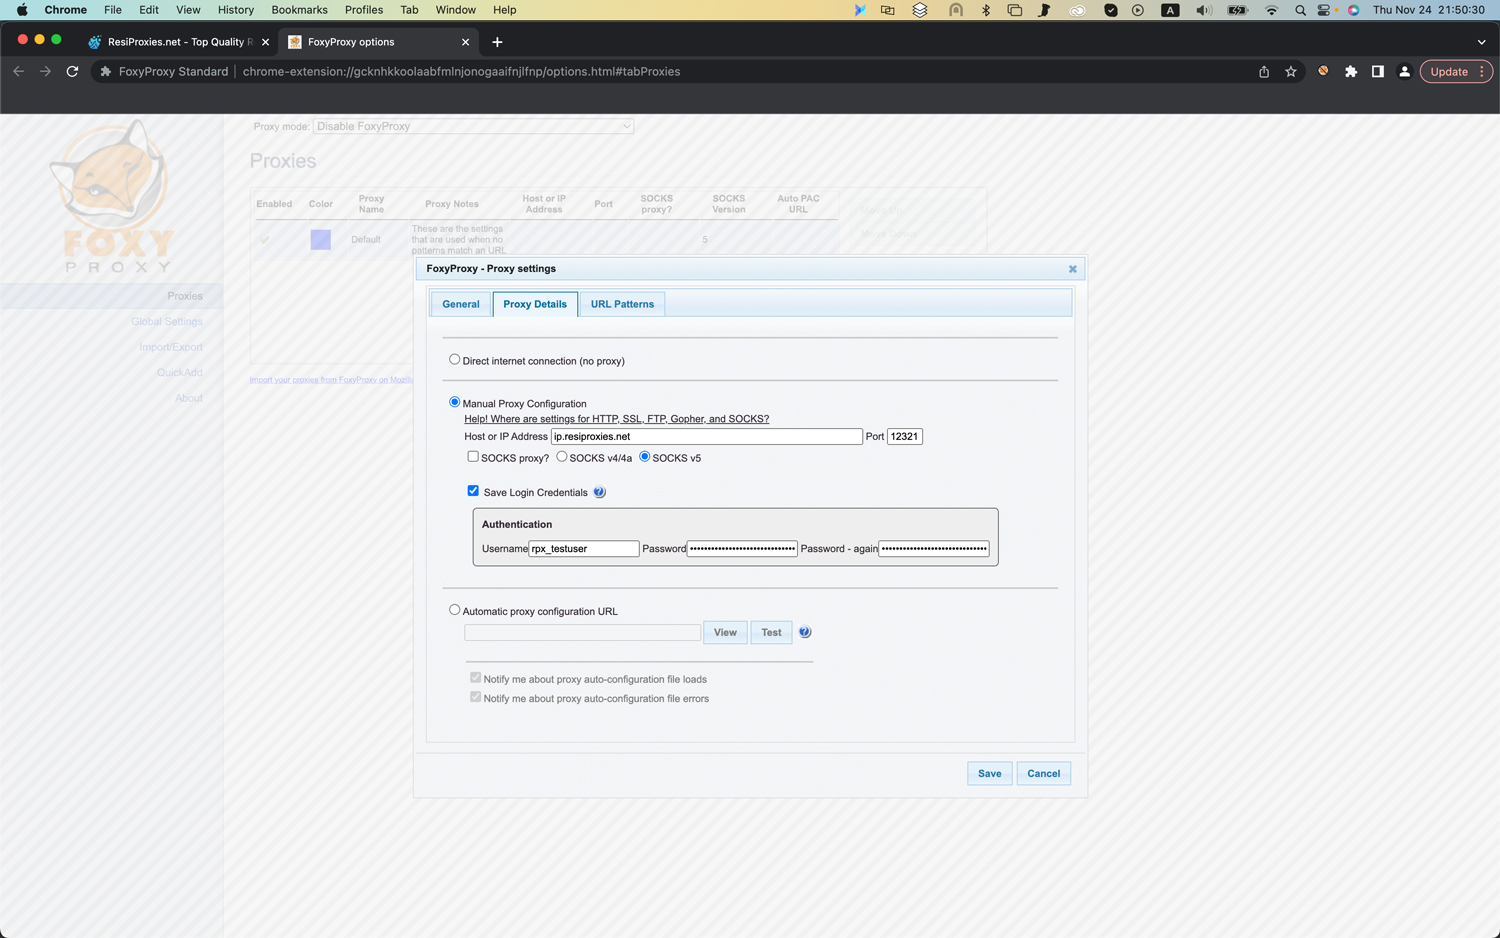Choose SOCKS v4/4a radio button
Viewport: 1500px width, 938px height.
coord(562,457)
